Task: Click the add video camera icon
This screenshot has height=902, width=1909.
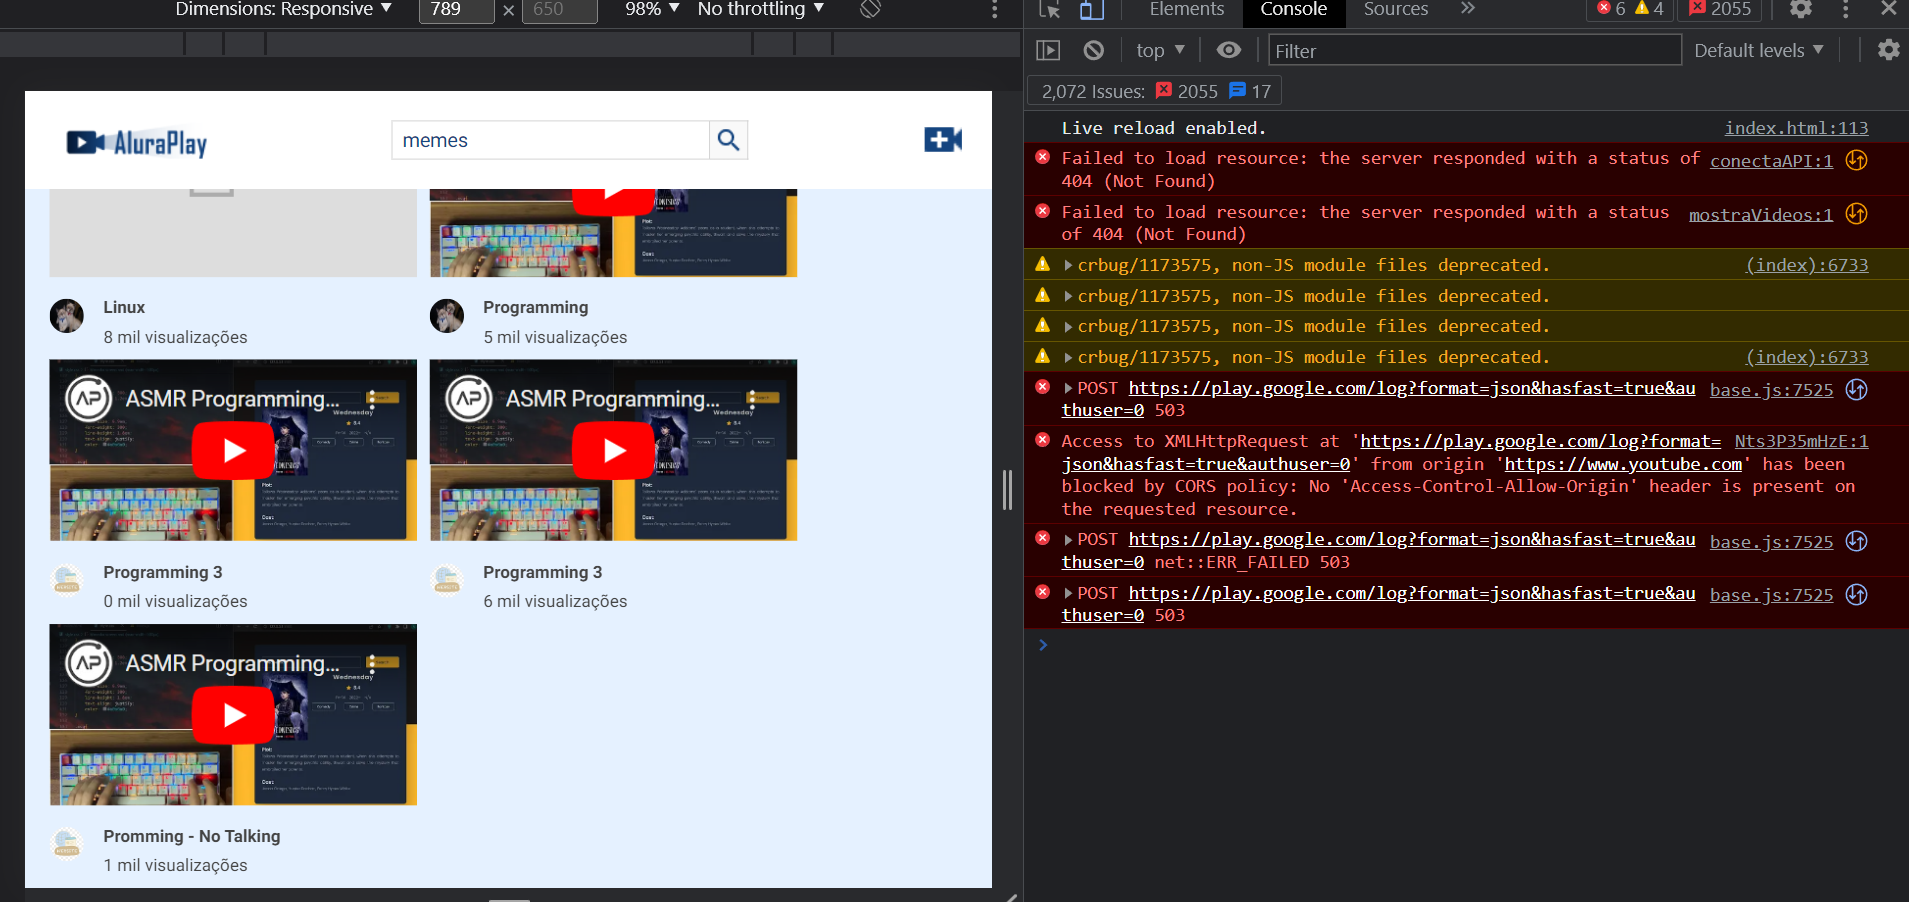Action: coord(943,140)
